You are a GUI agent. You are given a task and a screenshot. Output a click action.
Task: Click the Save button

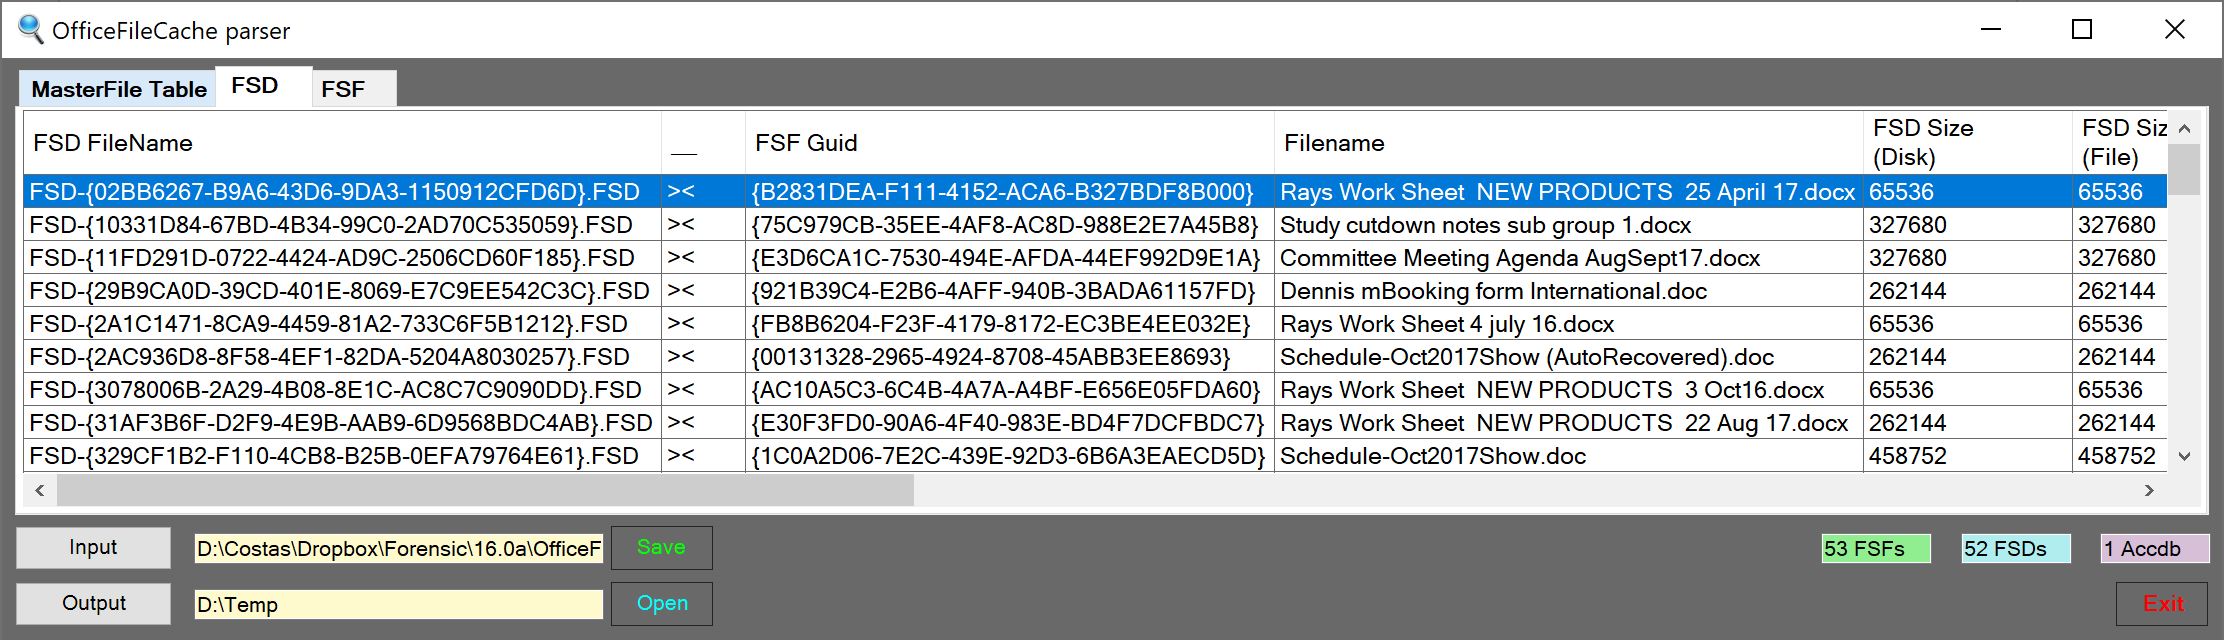[x=660, y=547]
